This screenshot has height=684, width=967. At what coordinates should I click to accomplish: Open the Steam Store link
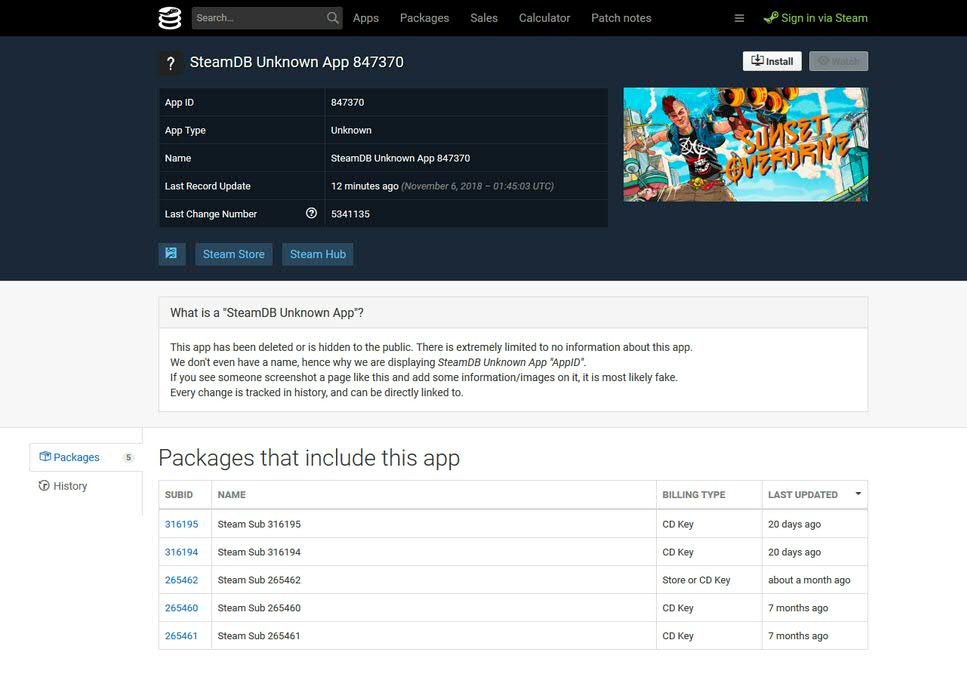234,254
